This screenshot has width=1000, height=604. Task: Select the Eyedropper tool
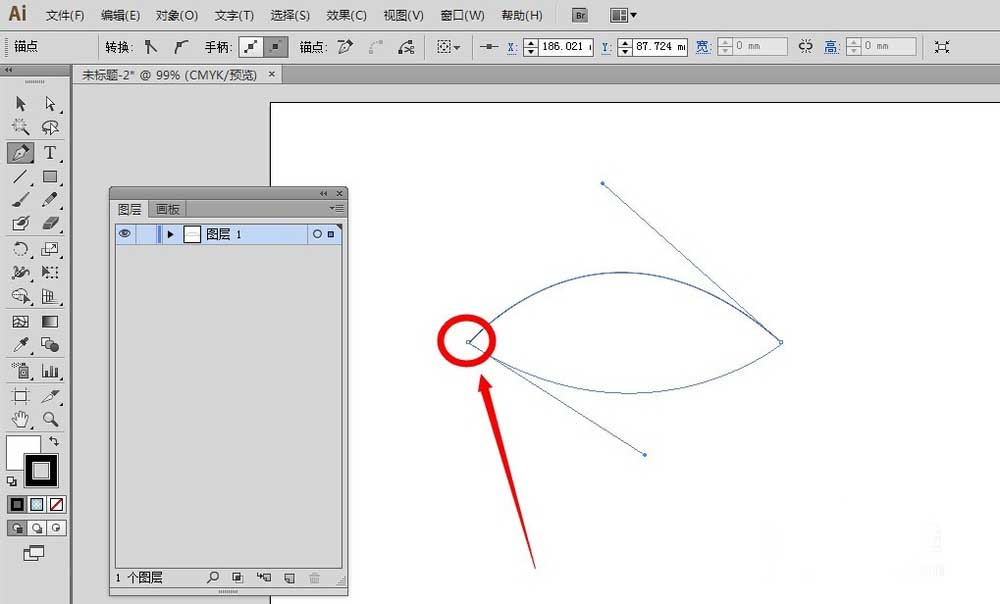pos(20,345)
